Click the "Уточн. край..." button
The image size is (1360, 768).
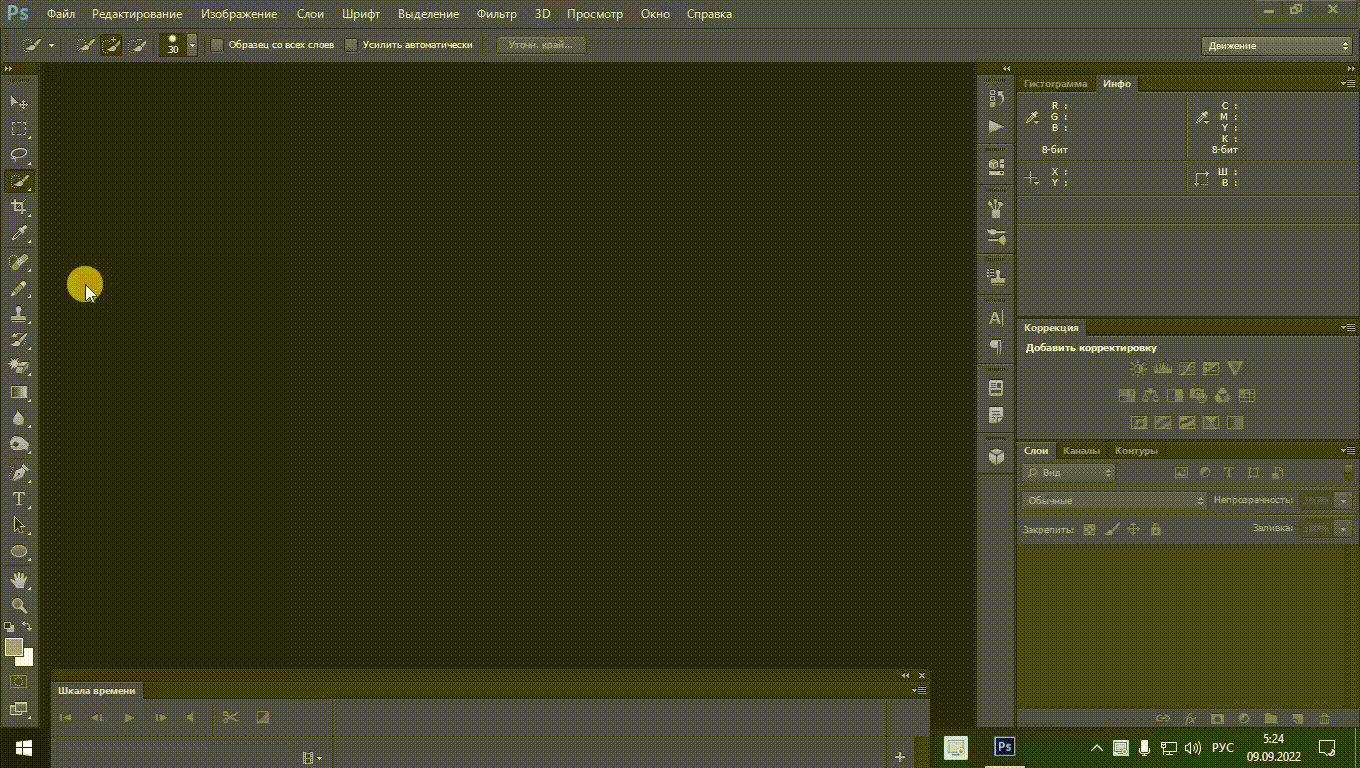[x=541, y=45]
